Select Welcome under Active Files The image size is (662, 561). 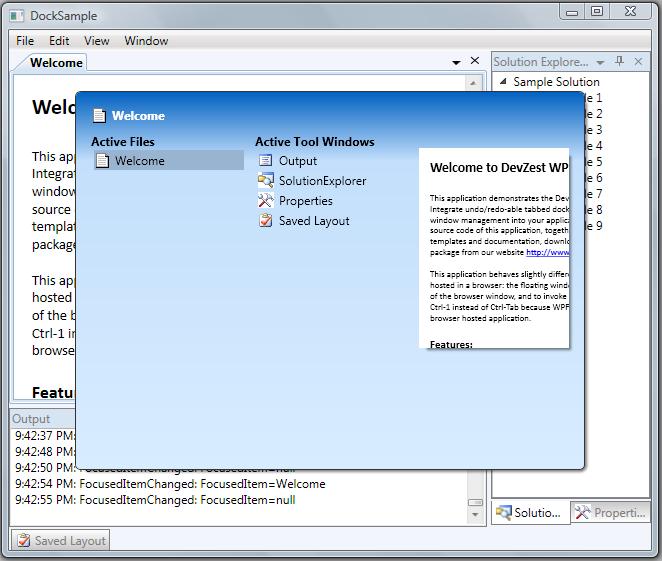coord(168,160)
